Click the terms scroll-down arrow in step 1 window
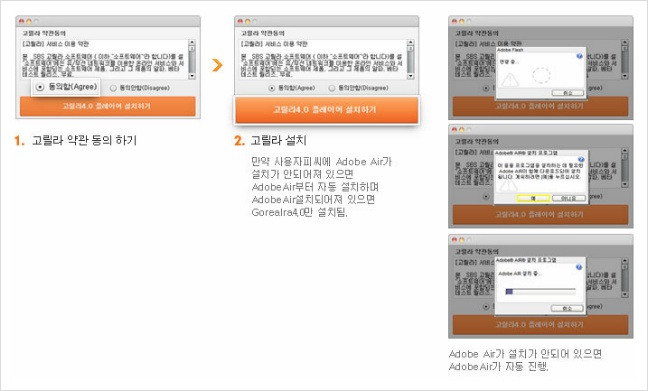This screenshot has width=648, height=391. coord(192,76)
